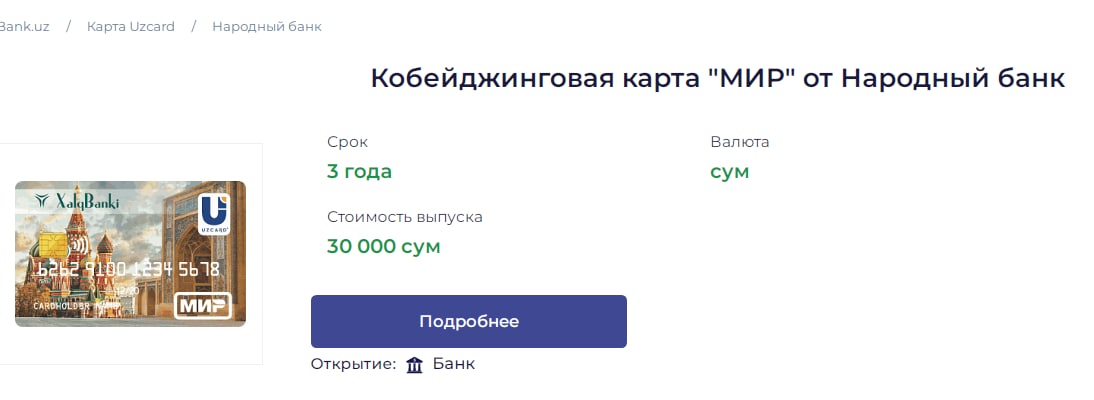Open the Bank.uz breadcrumb link
This screenshot has width=1094, height=400.
[x=24, y=26]
